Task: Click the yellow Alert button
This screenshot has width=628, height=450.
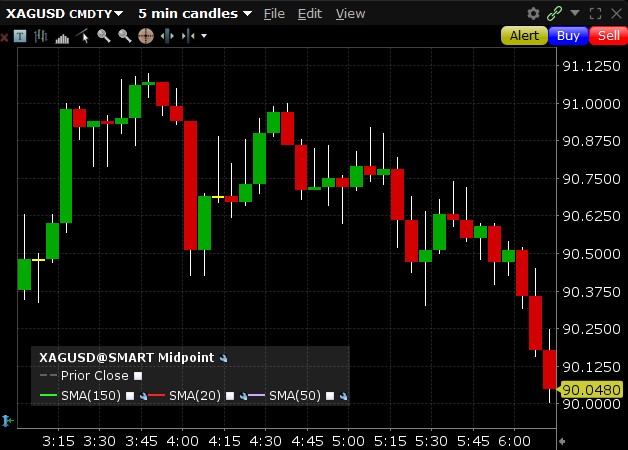Action: pyautogui.click(x=524, y=36)
